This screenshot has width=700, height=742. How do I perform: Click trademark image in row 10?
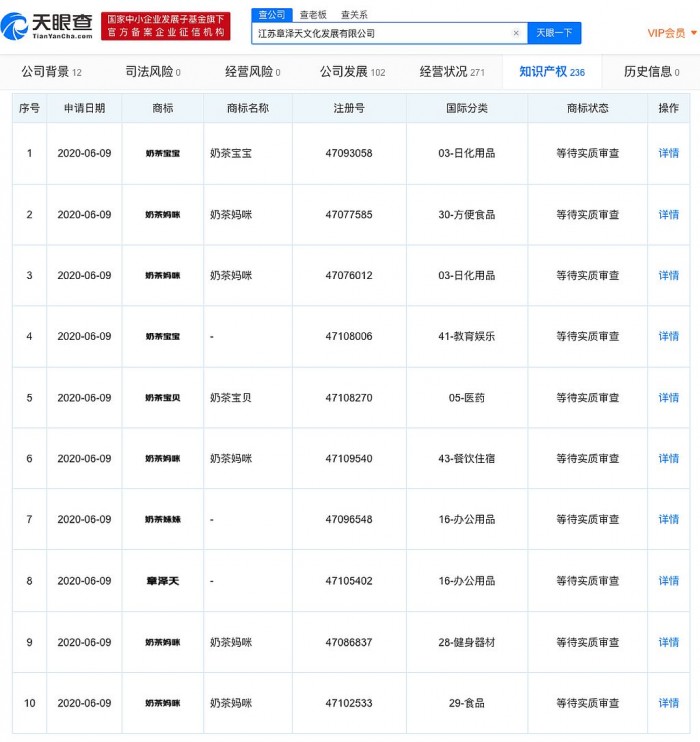pyautogui.click(x=163, y=703)
